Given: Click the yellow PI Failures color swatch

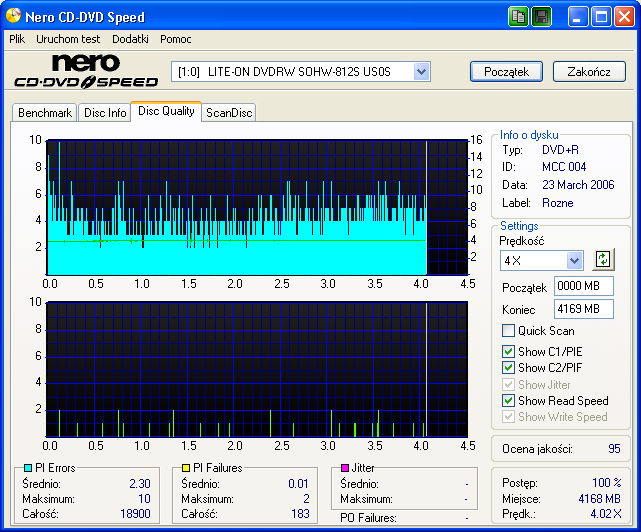Looking at the screenshot, I should click(186, 468).
